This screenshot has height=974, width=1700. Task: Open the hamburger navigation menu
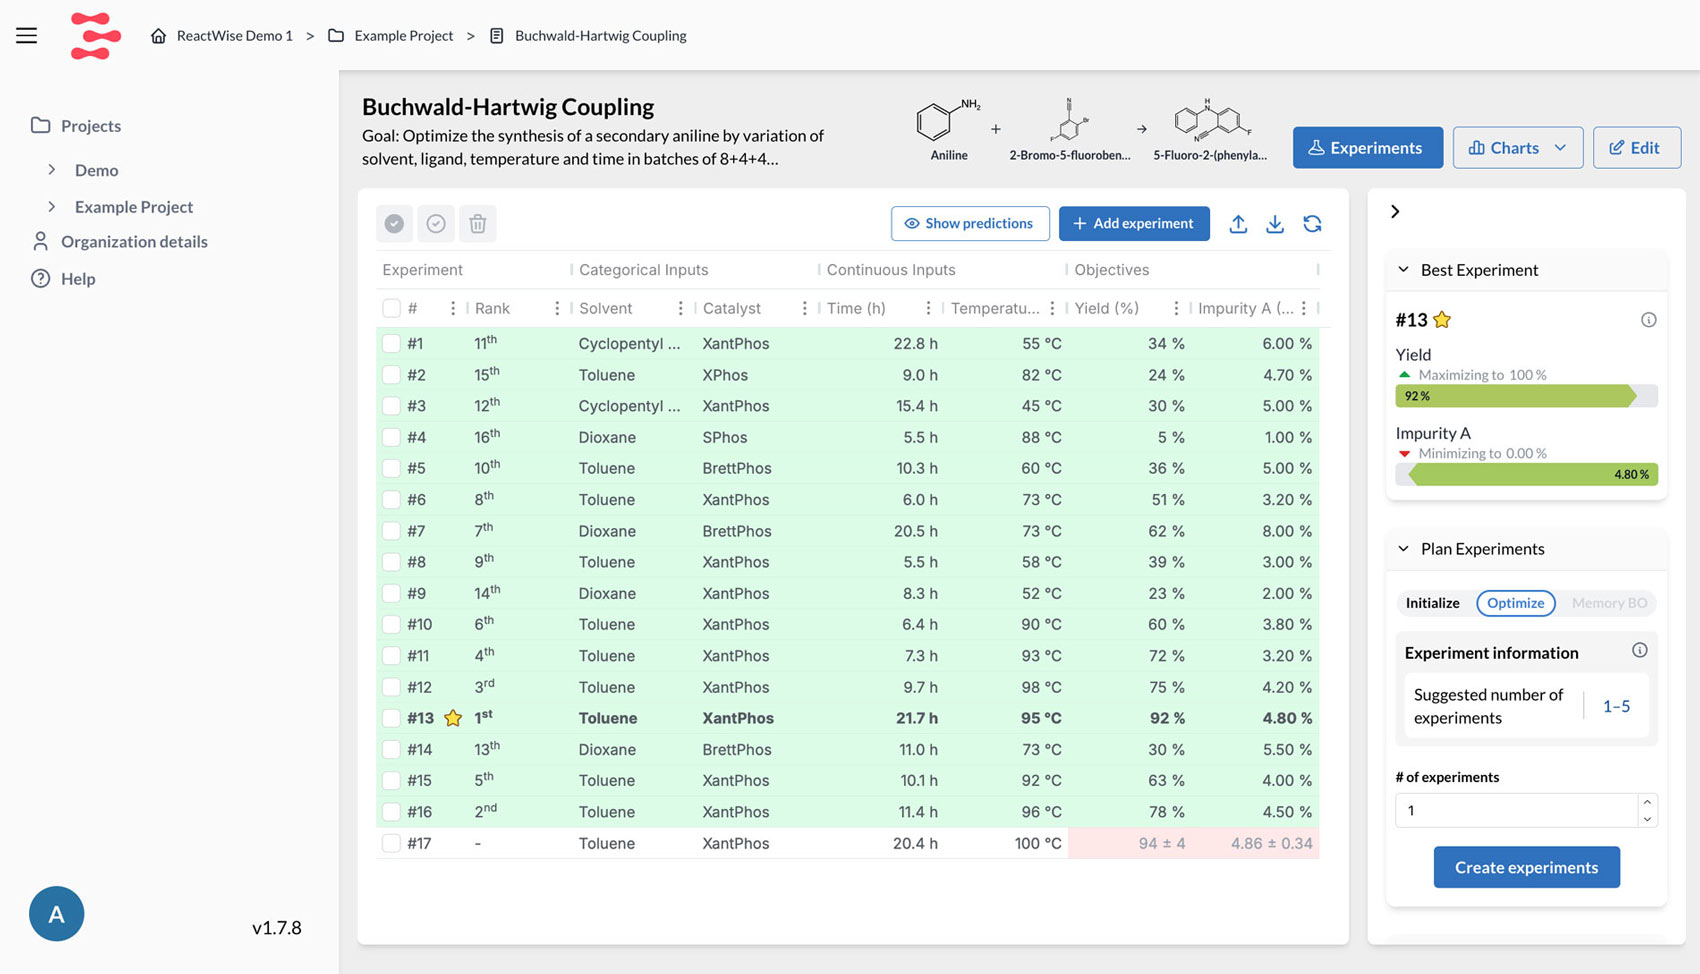coord(25,34)
